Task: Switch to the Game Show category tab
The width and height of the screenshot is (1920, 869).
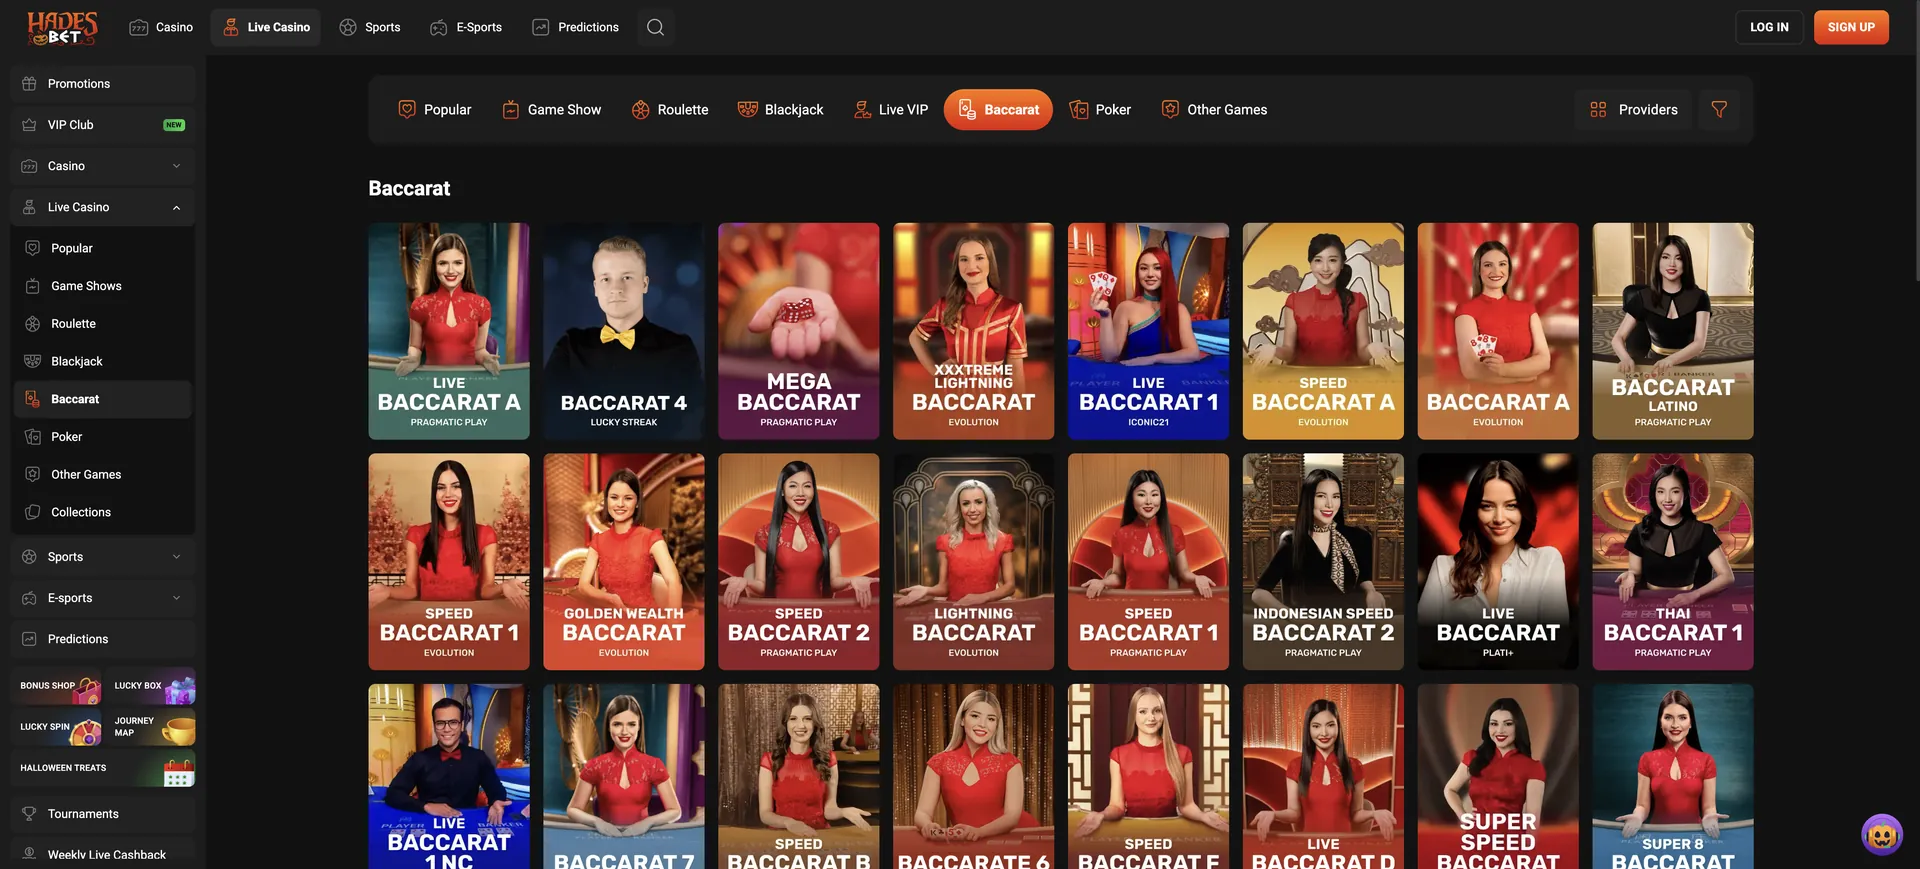Action: [x=551, y=110]
